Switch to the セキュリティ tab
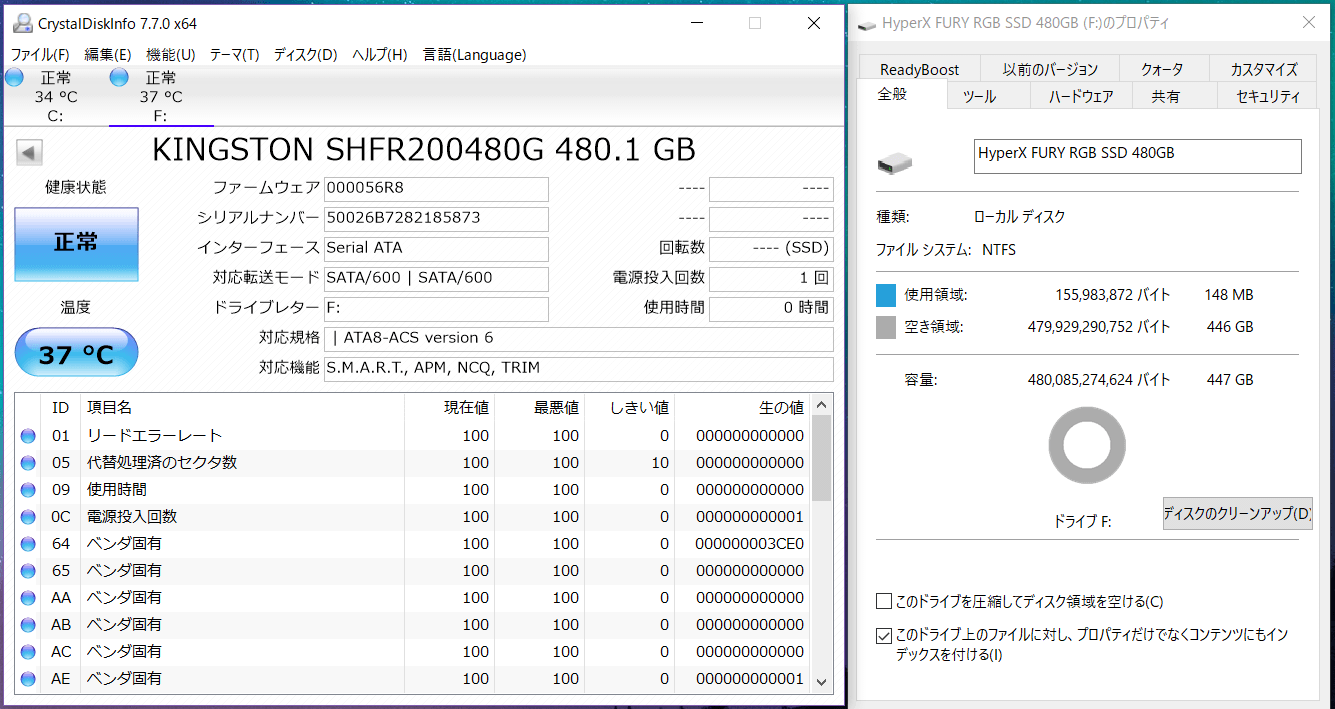Viewport: 1335px width, 709px height. coord(1268,97)
